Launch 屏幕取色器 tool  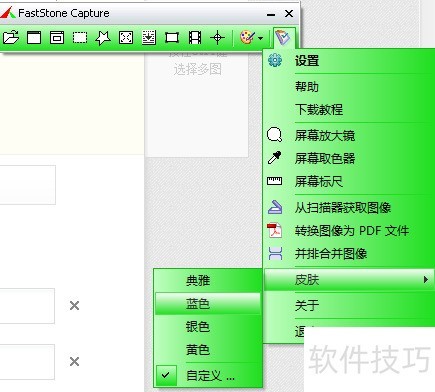(x=349, y=158)
